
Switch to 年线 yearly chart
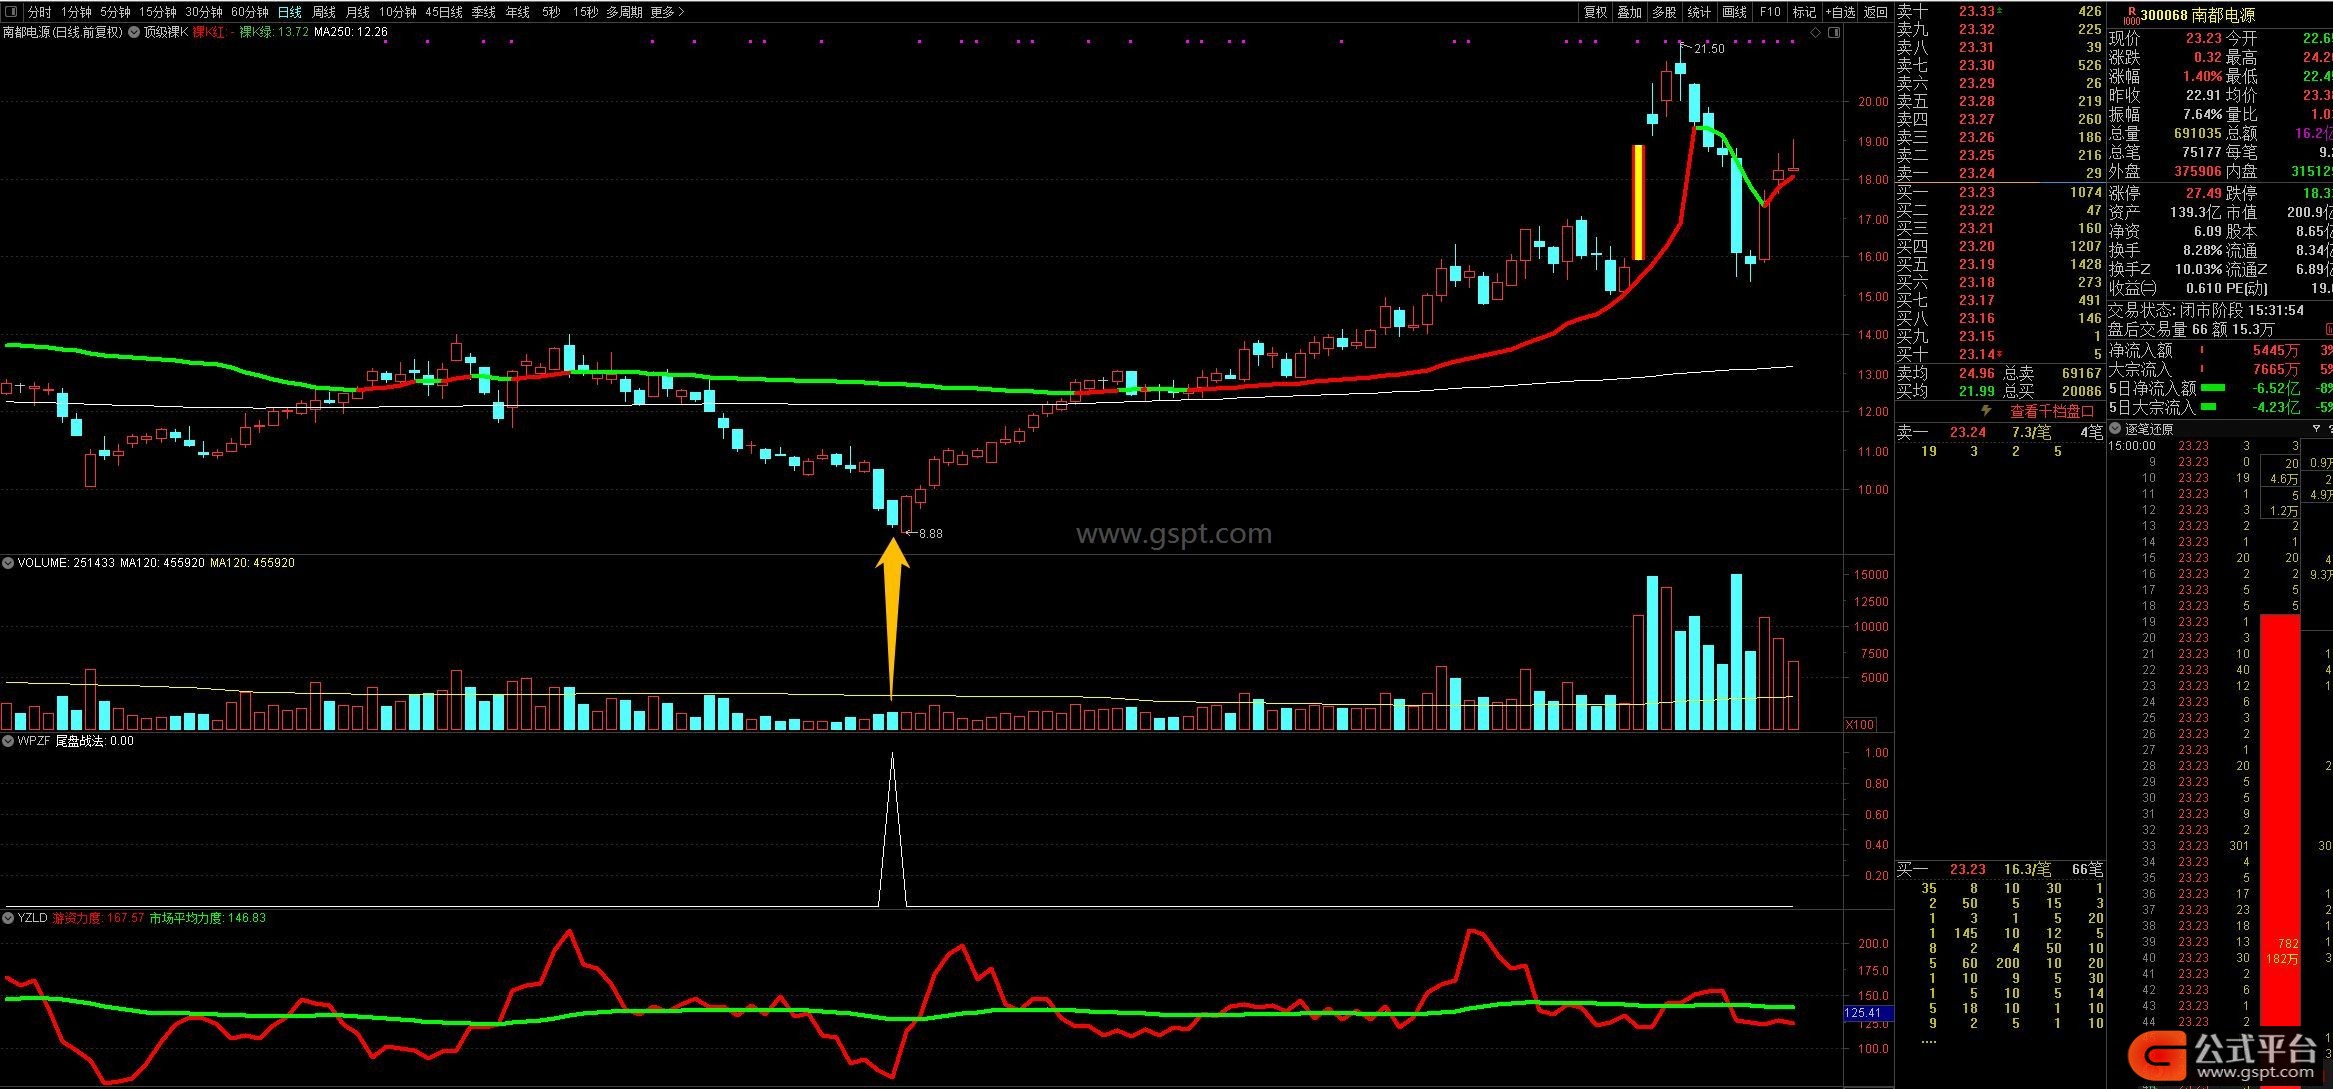(x=518, y=12)
